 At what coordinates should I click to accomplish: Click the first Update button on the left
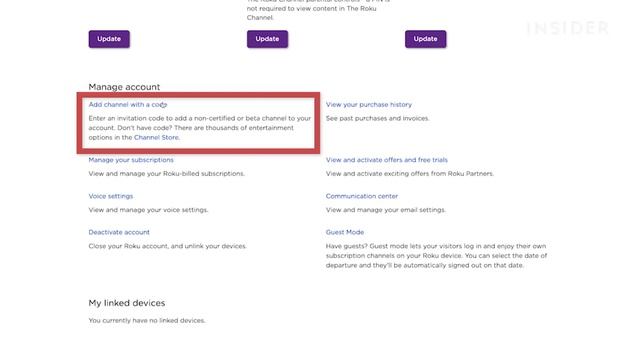(109, 39)
